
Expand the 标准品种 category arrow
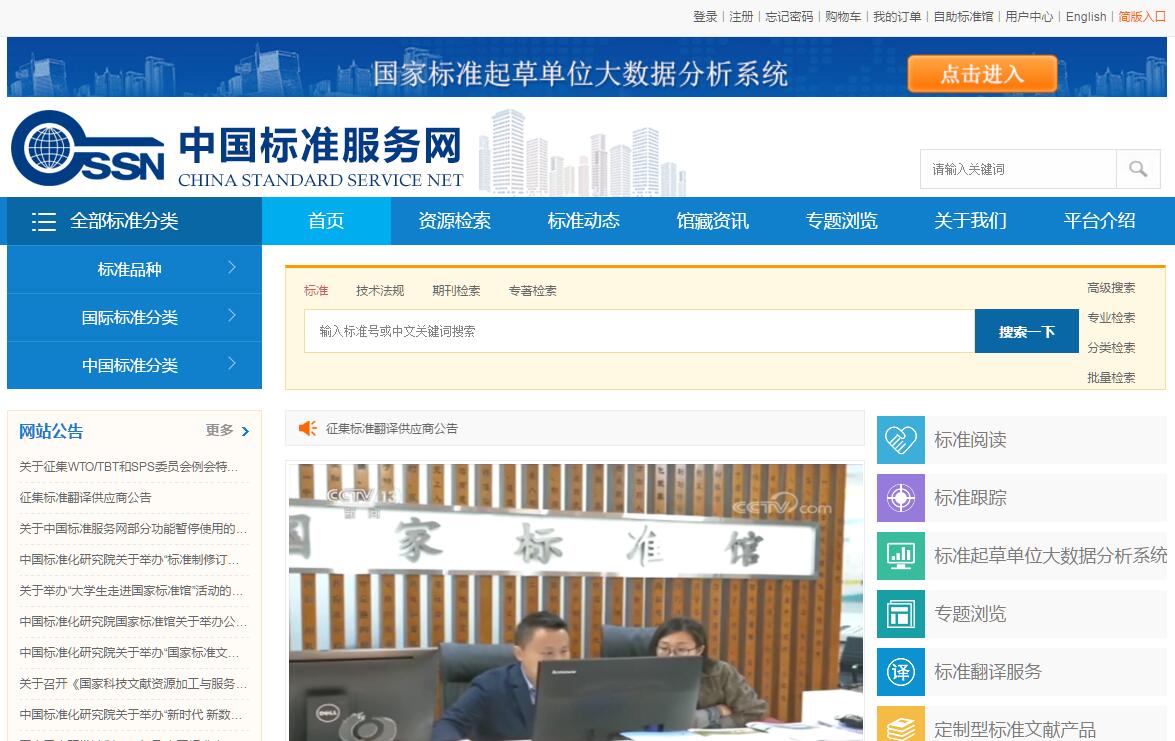(x=232, y=268)
